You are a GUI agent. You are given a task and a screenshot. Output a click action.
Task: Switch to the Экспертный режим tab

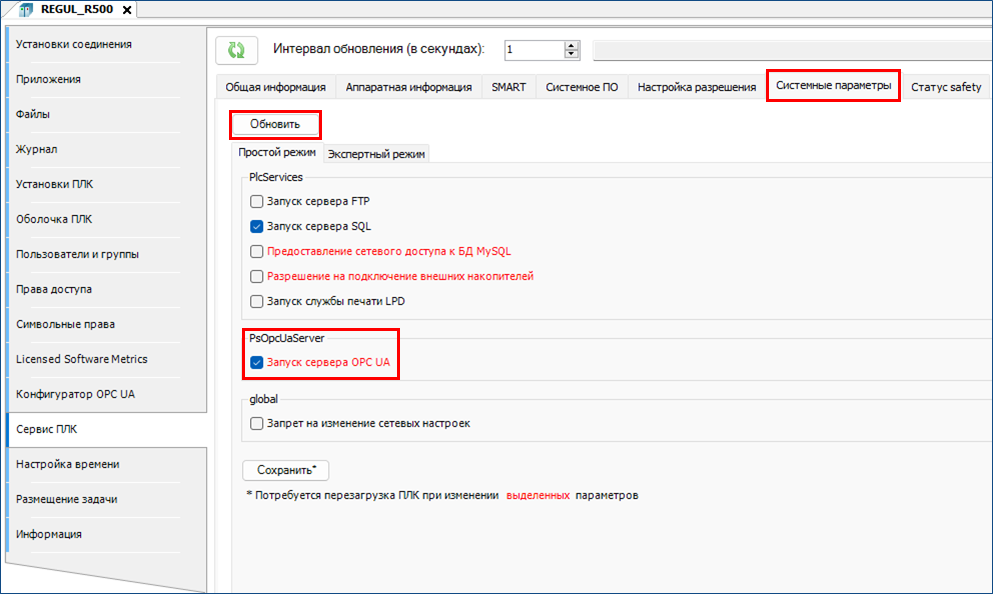tap(377, 154)
